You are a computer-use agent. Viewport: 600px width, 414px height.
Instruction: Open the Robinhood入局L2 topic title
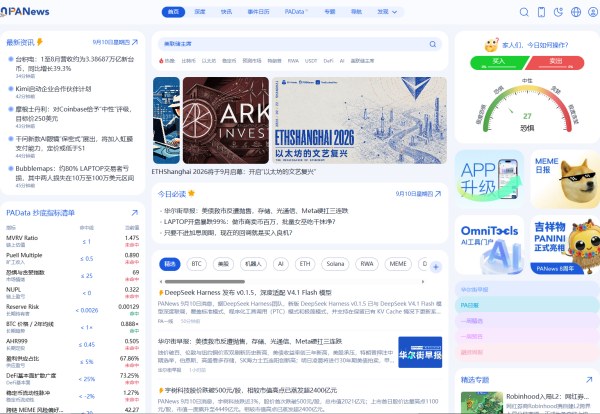click(548, 396)
